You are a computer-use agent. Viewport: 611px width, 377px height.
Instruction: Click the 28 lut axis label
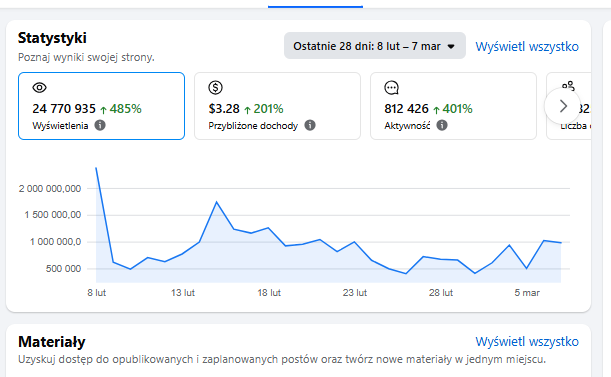pos(441,293)
